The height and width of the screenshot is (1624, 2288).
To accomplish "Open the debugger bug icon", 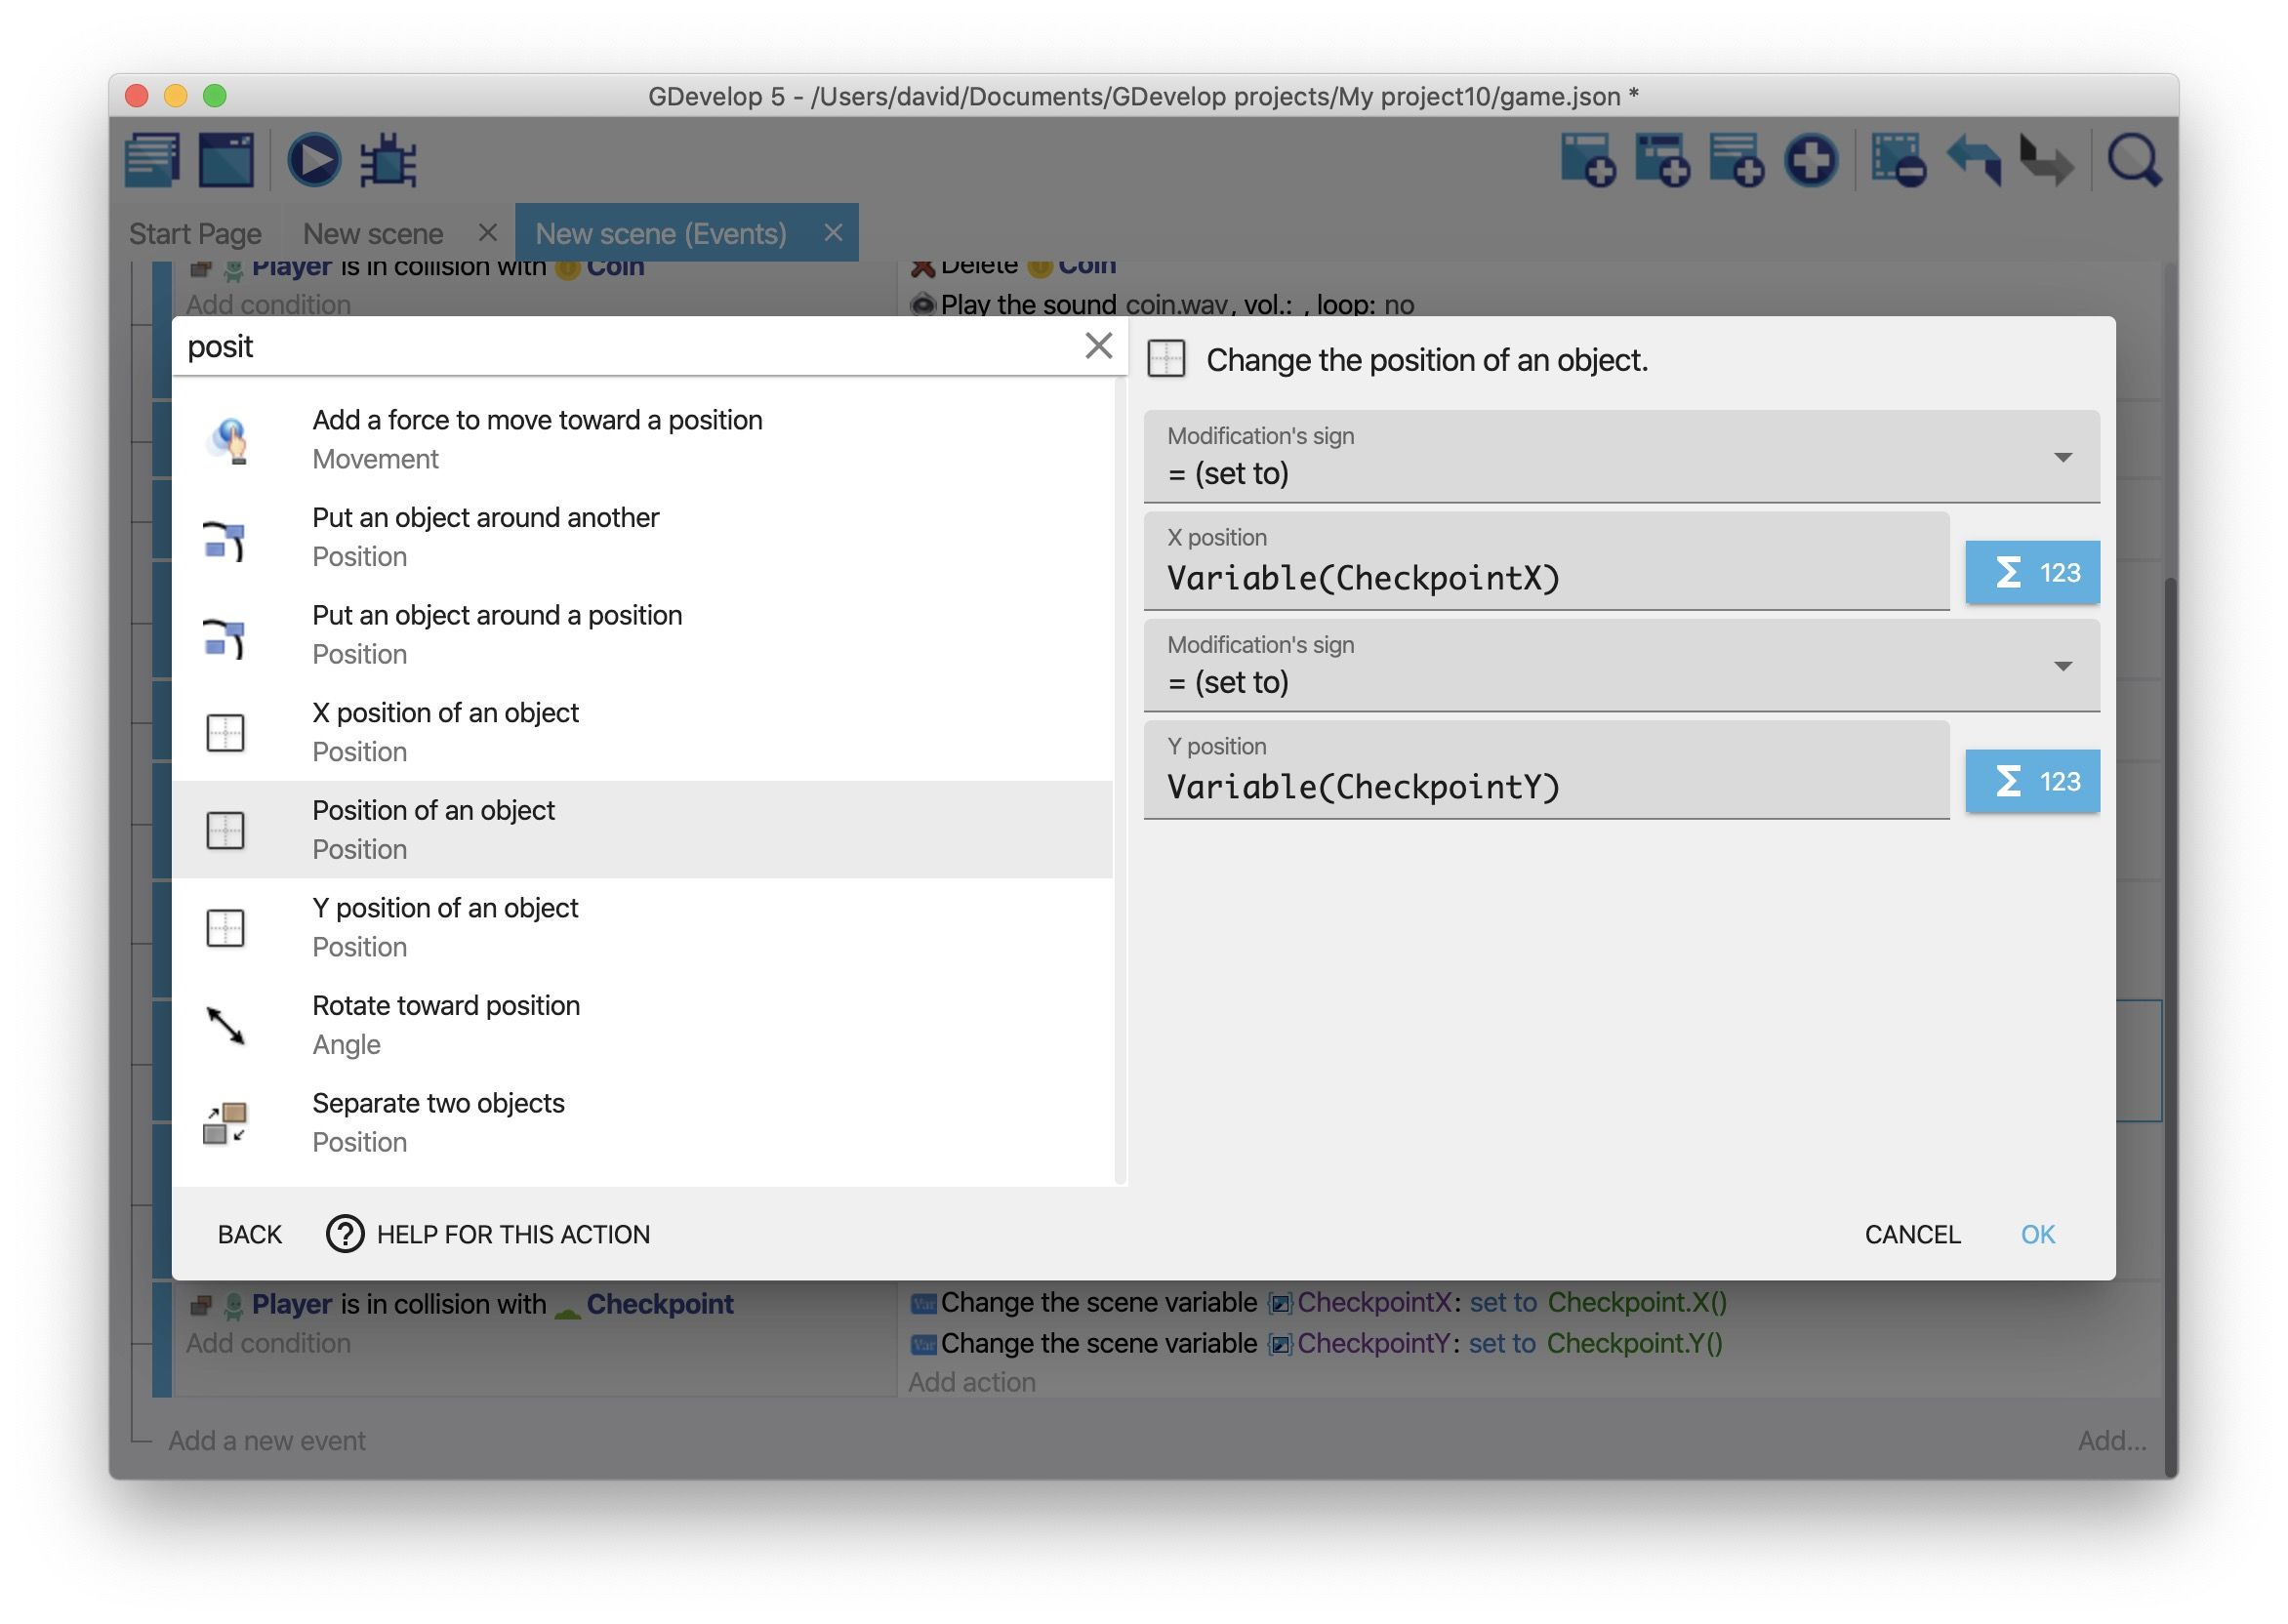I will 388,160.
